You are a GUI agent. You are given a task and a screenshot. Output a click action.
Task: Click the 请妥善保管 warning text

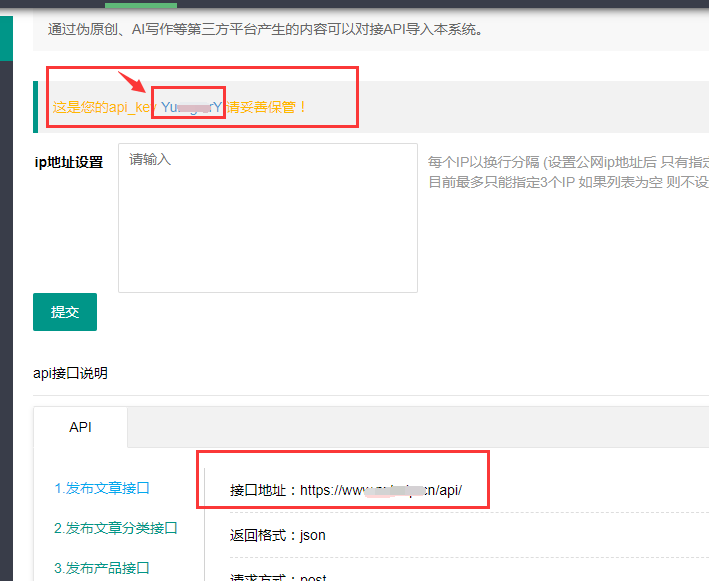pos(267,107)
